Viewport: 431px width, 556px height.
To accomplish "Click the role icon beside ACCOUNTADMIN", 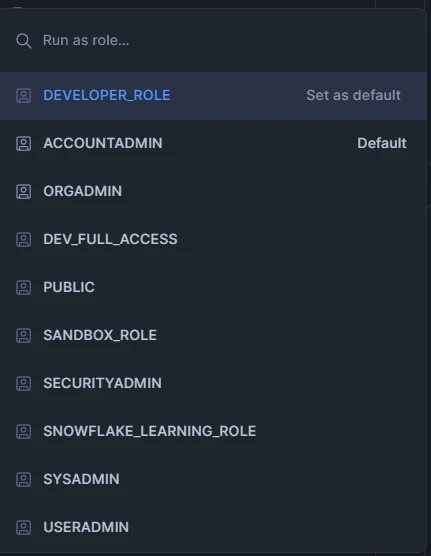I will tap(23, 144).
